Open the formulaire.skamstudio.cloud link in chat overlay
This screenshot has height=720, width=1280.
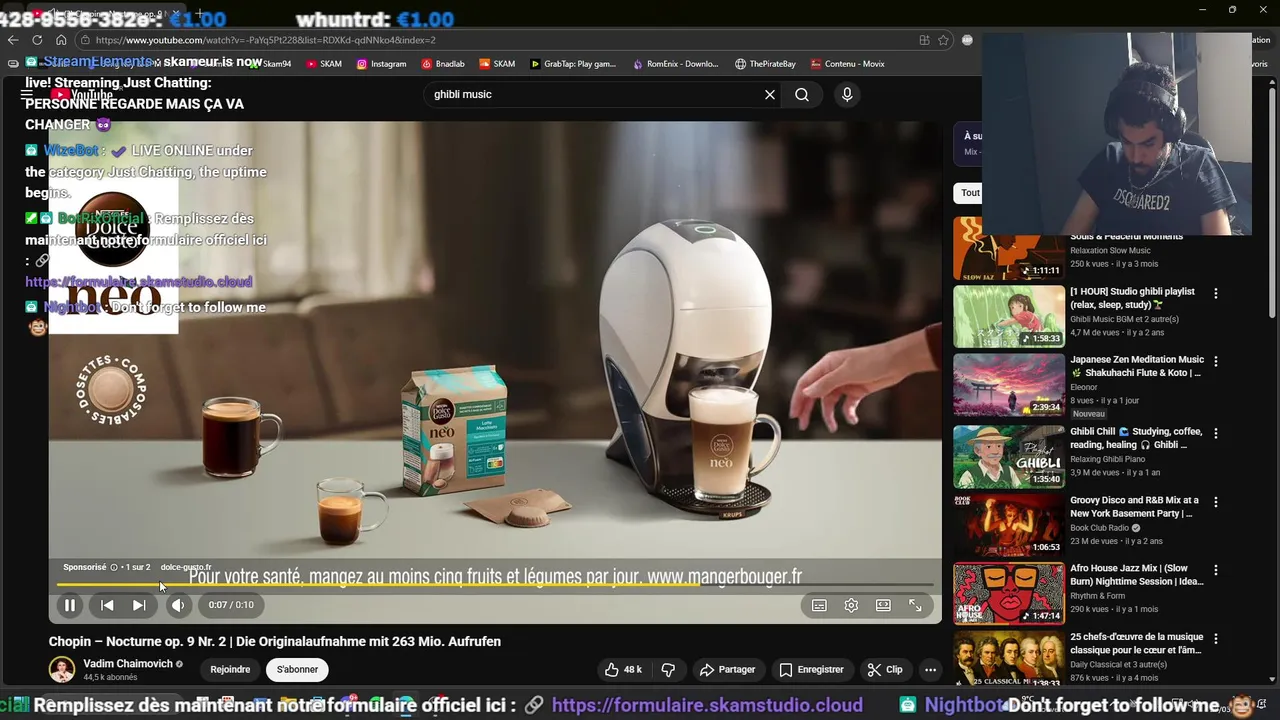pos(139,282)
